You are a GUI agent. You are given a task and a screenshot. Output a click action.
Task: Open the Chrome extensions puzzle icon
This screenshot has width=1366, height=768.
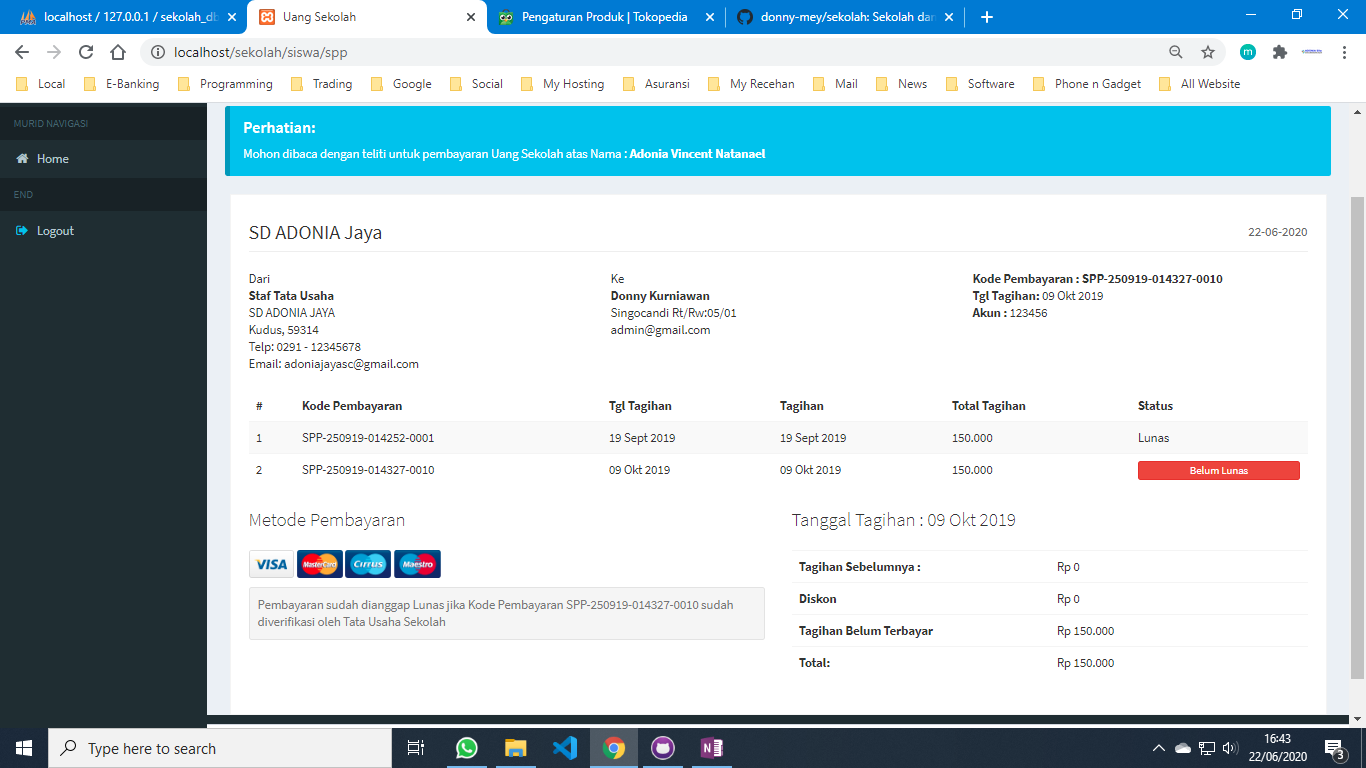[x=1279, y=52]
